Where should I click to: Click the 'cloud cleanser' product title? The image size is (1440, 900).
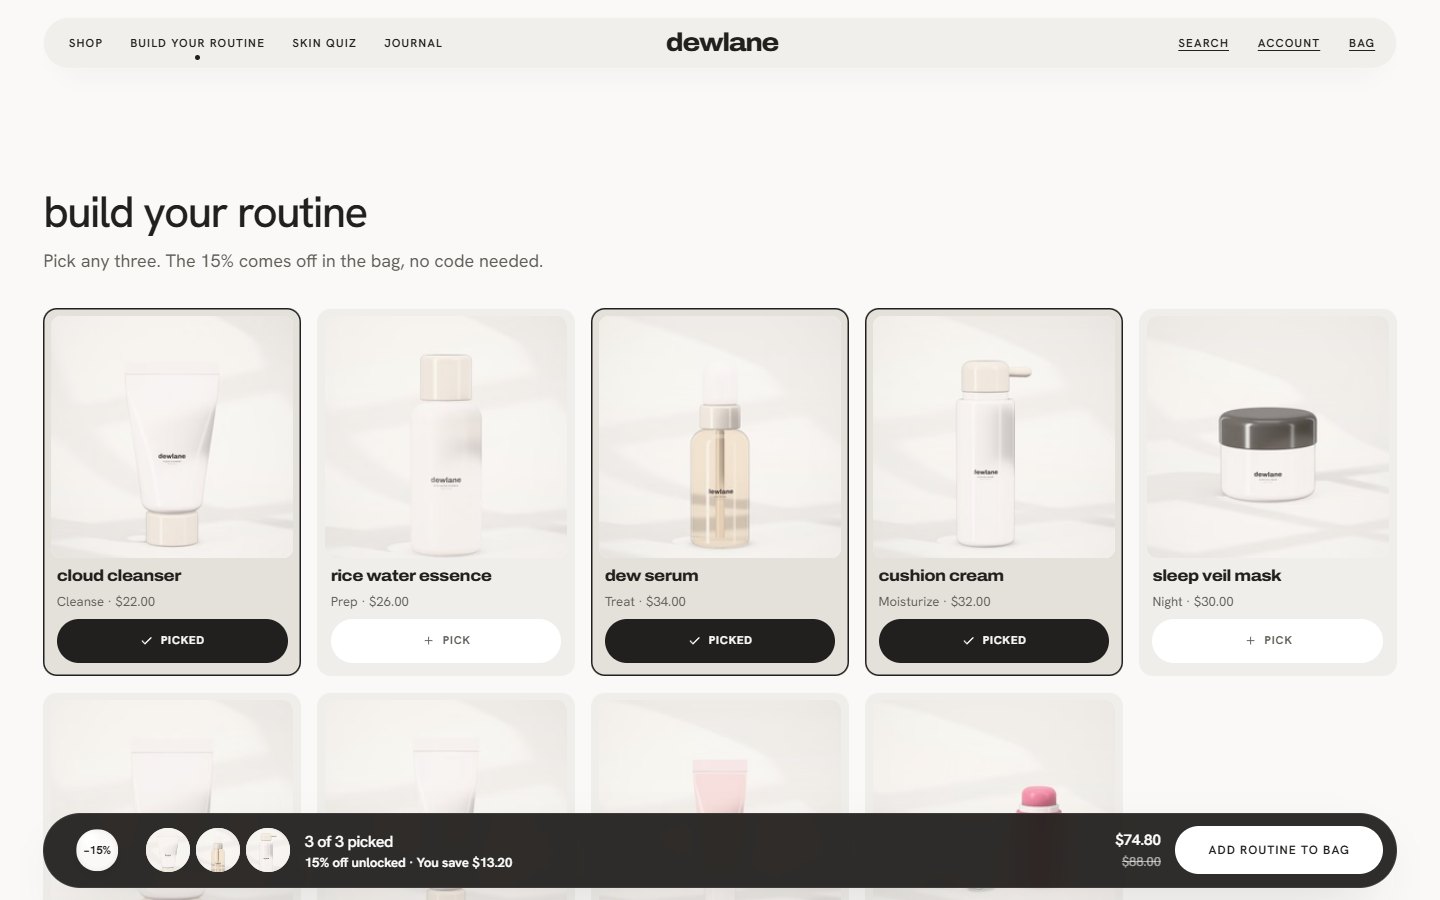119,576
